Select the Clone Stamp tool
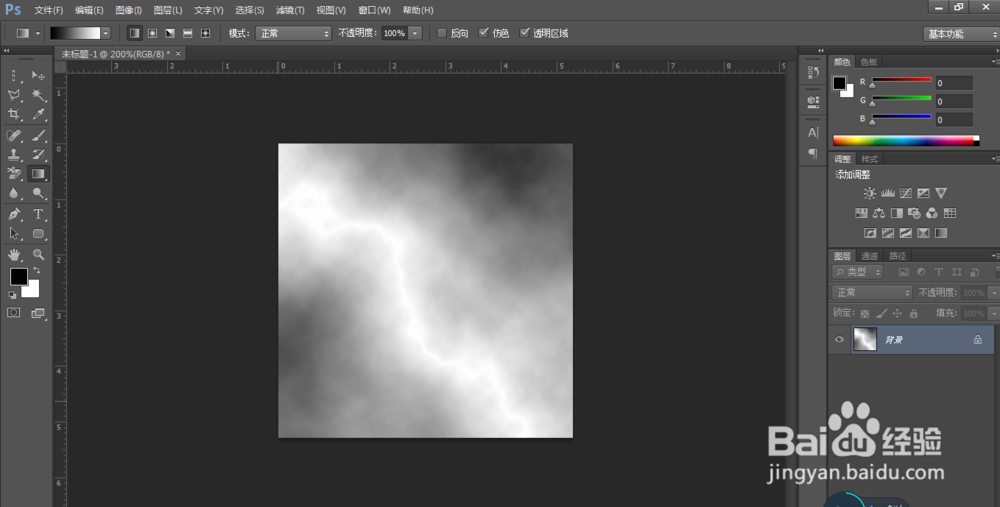 (14, 154)
